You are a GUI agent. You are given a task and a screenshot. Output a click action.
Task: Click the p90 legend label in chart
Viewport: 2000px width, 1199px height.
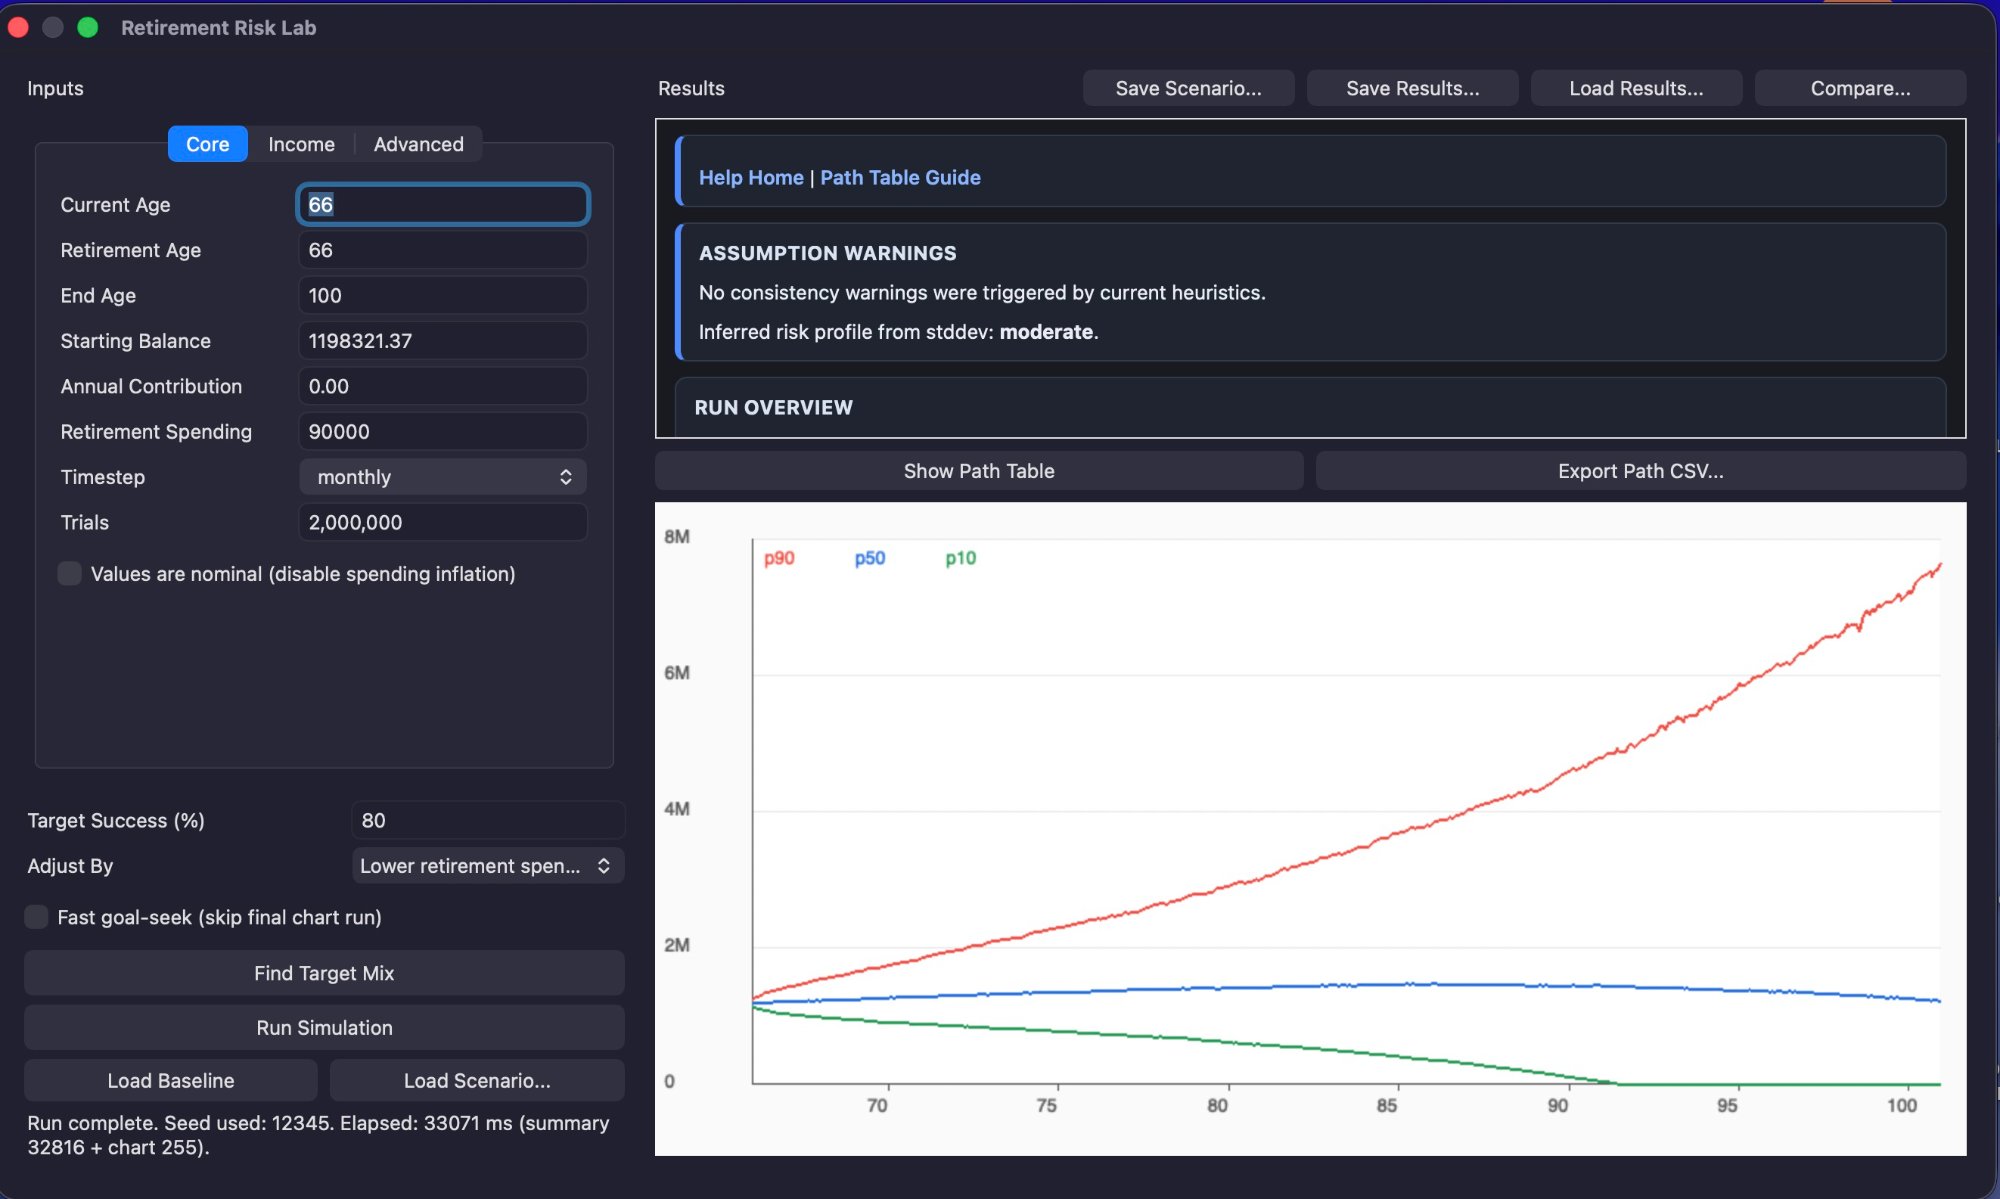(x=779, y=558)
